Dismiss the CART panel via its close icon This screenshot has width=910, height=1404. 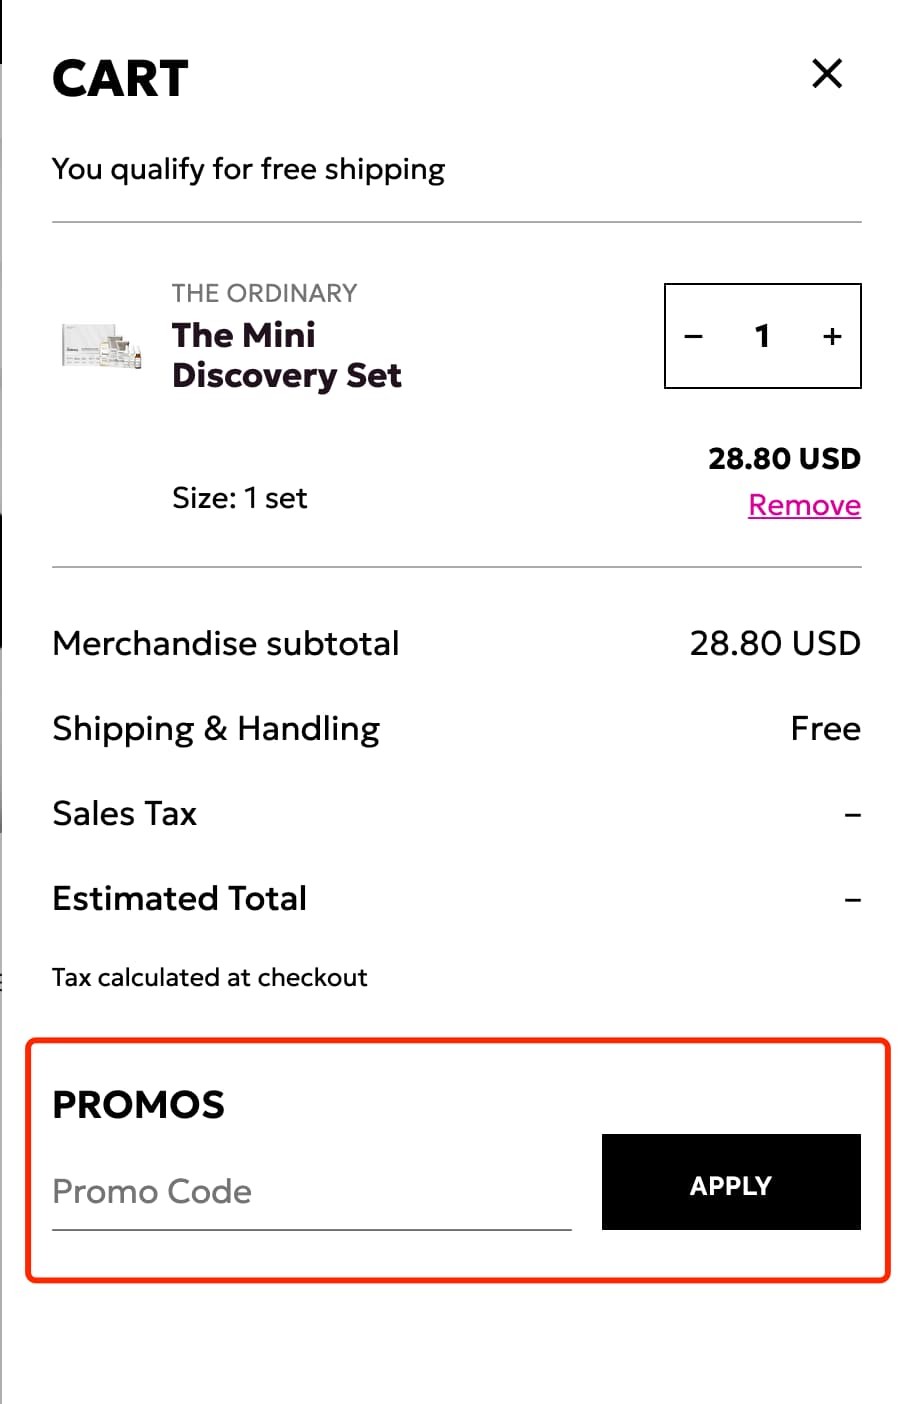click(826, 74)
